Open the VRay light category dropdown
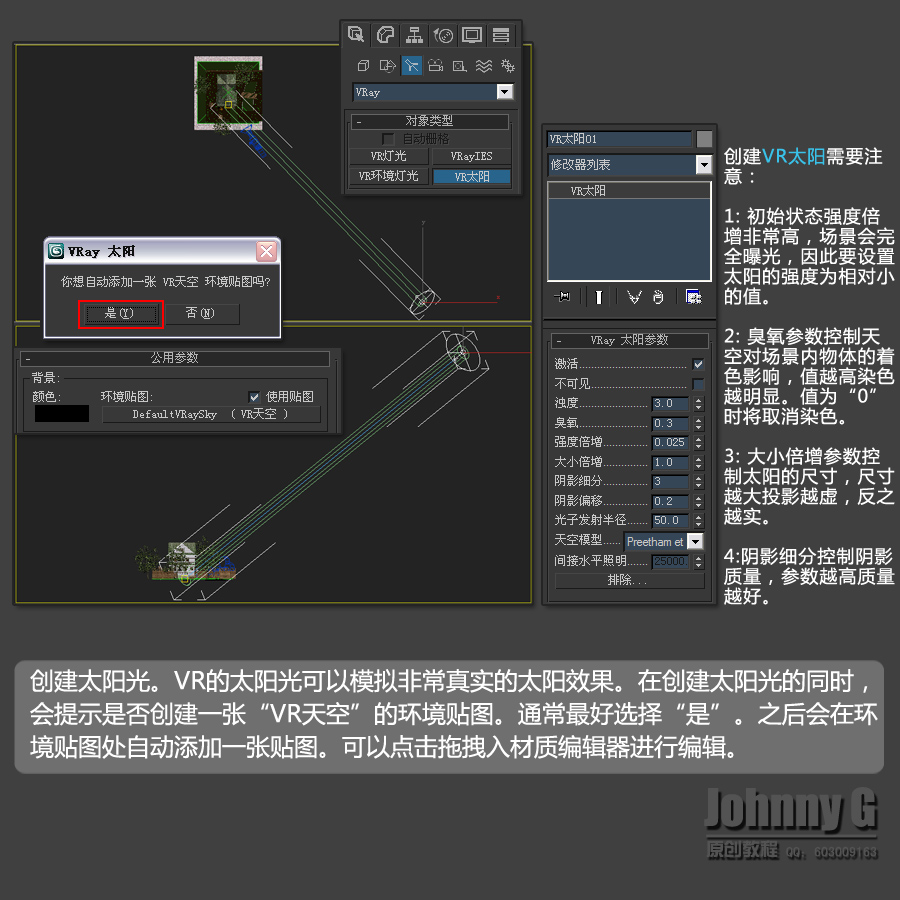 [x=505, y=92]
